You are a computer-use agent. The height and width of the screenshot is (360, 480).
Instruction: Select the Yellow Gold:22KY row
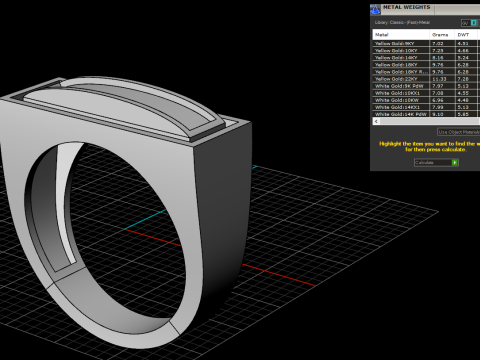(426, 79)
